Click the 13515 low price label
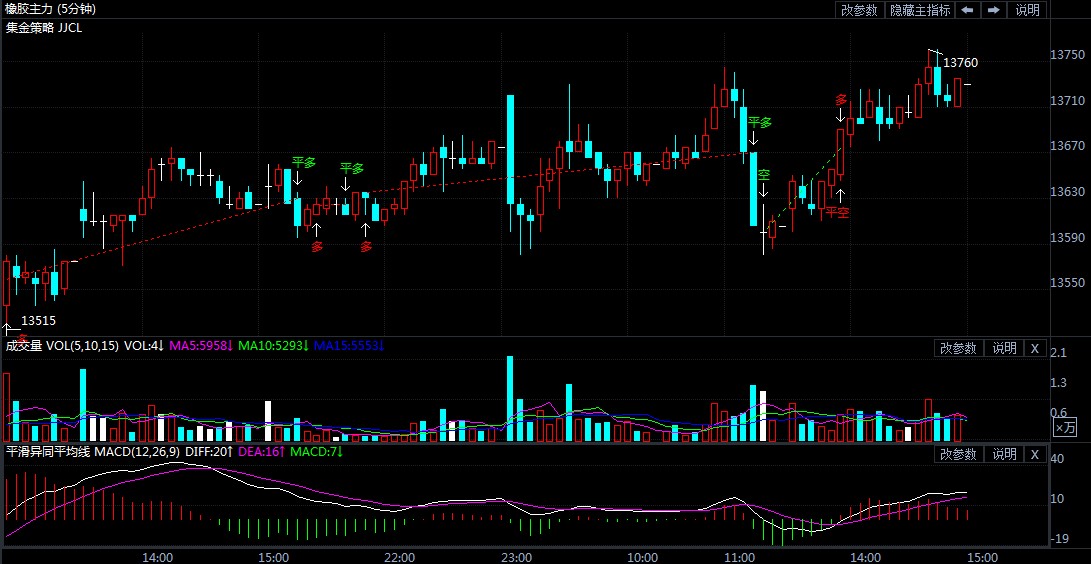Viewport: 1091px width, 564px height. pyautogui.click(x=38, y=321)
